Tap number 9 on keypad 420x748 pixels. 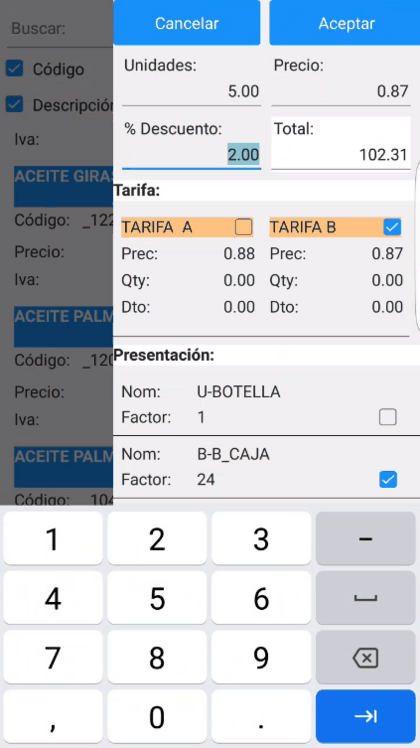(x=261, y=658)
